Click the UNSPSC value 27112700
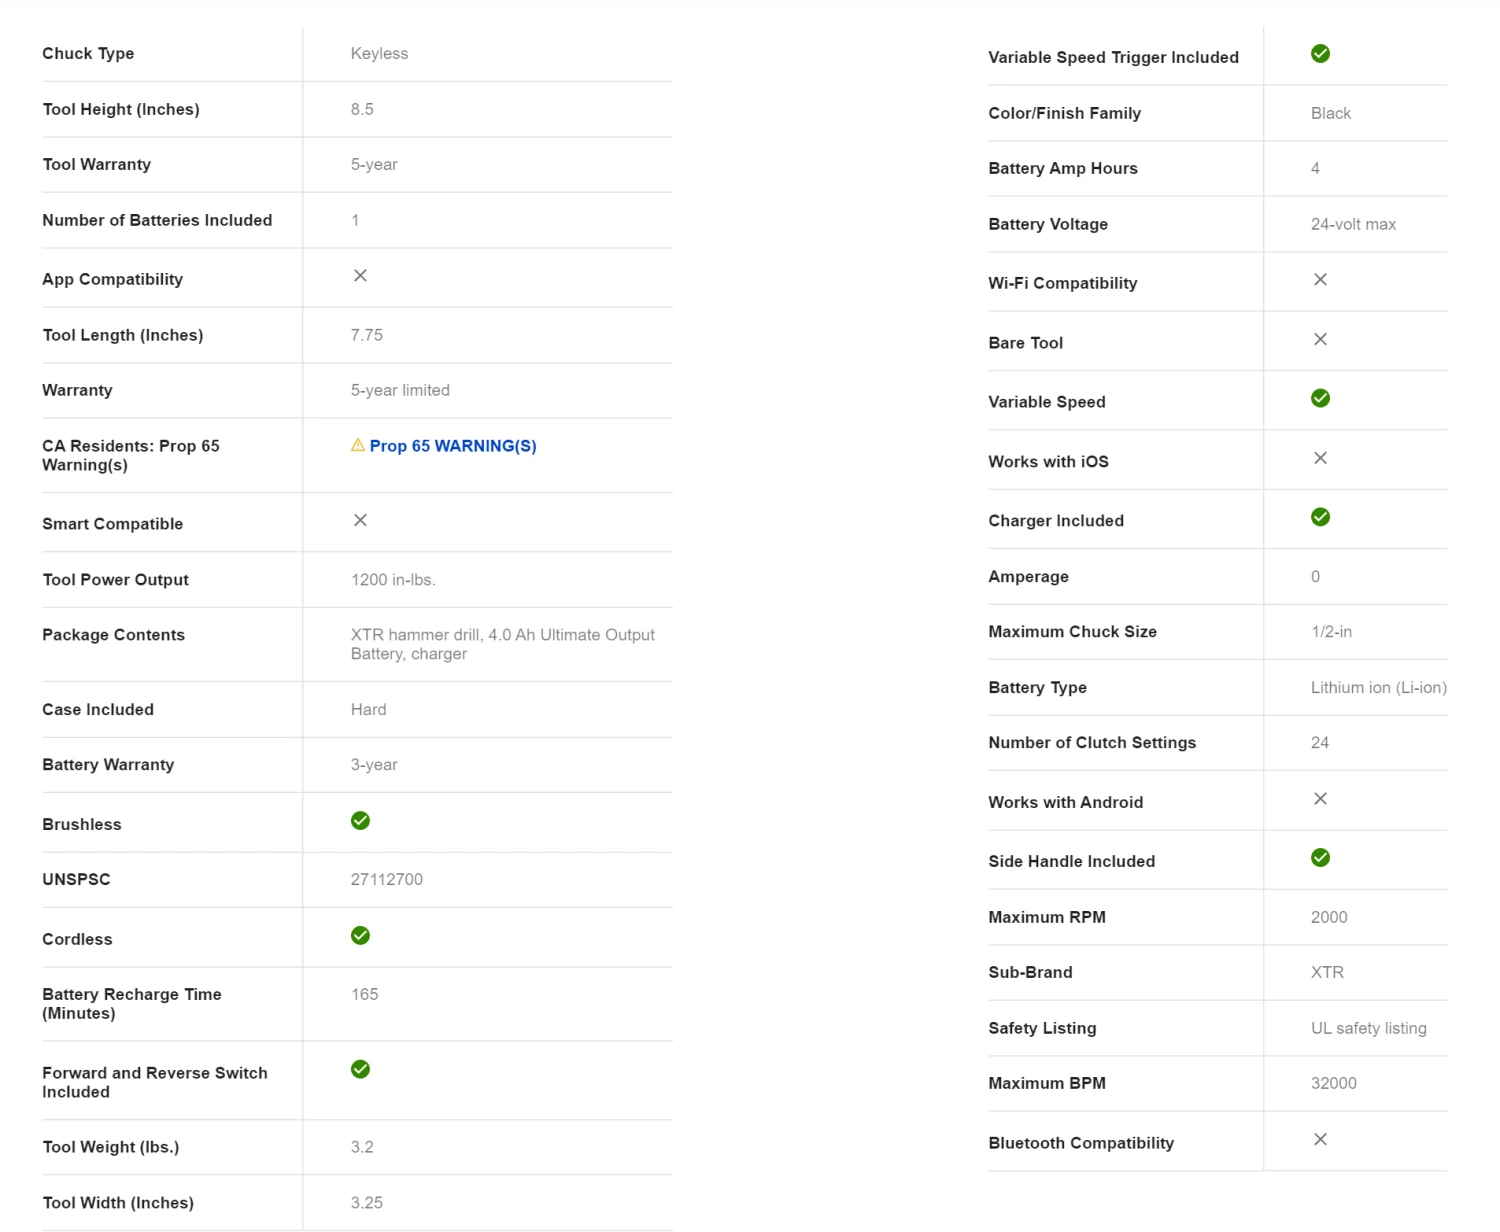This screenshot has height=1232, width=1500. 387,880
